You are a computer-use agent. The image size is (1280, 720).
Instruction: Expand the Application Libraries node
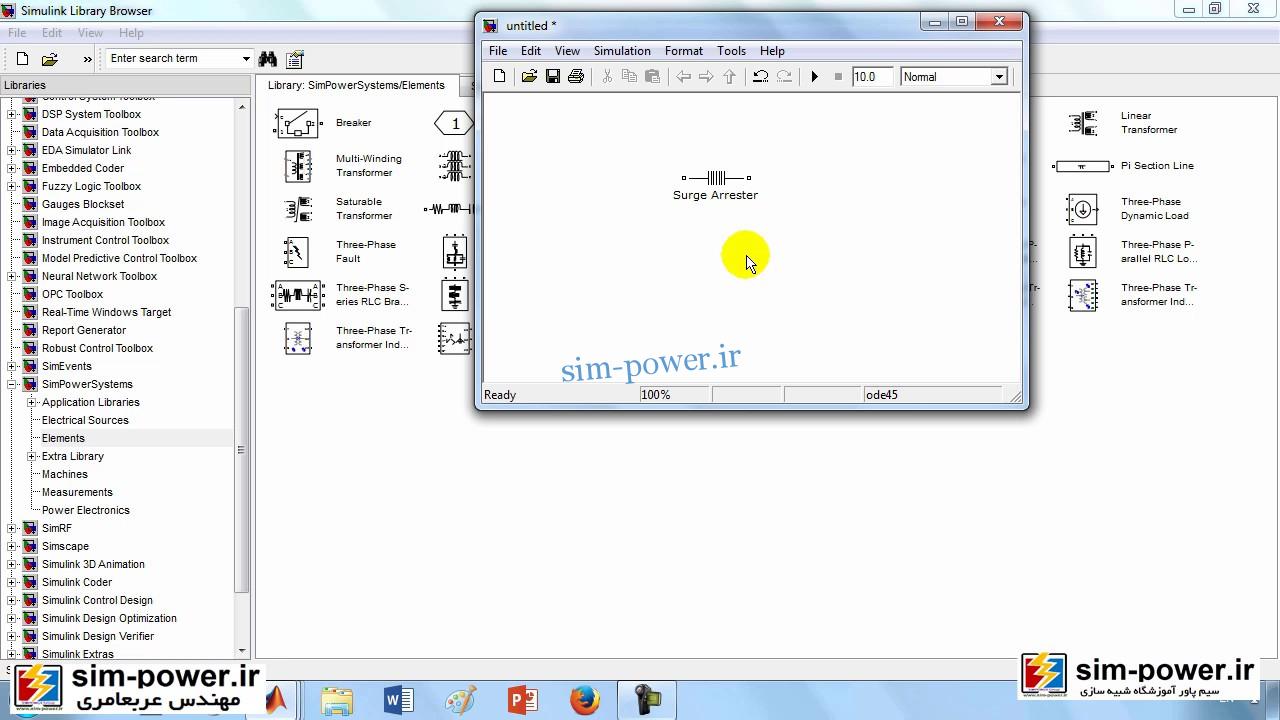pyautogui.click(x=32, y=402)
